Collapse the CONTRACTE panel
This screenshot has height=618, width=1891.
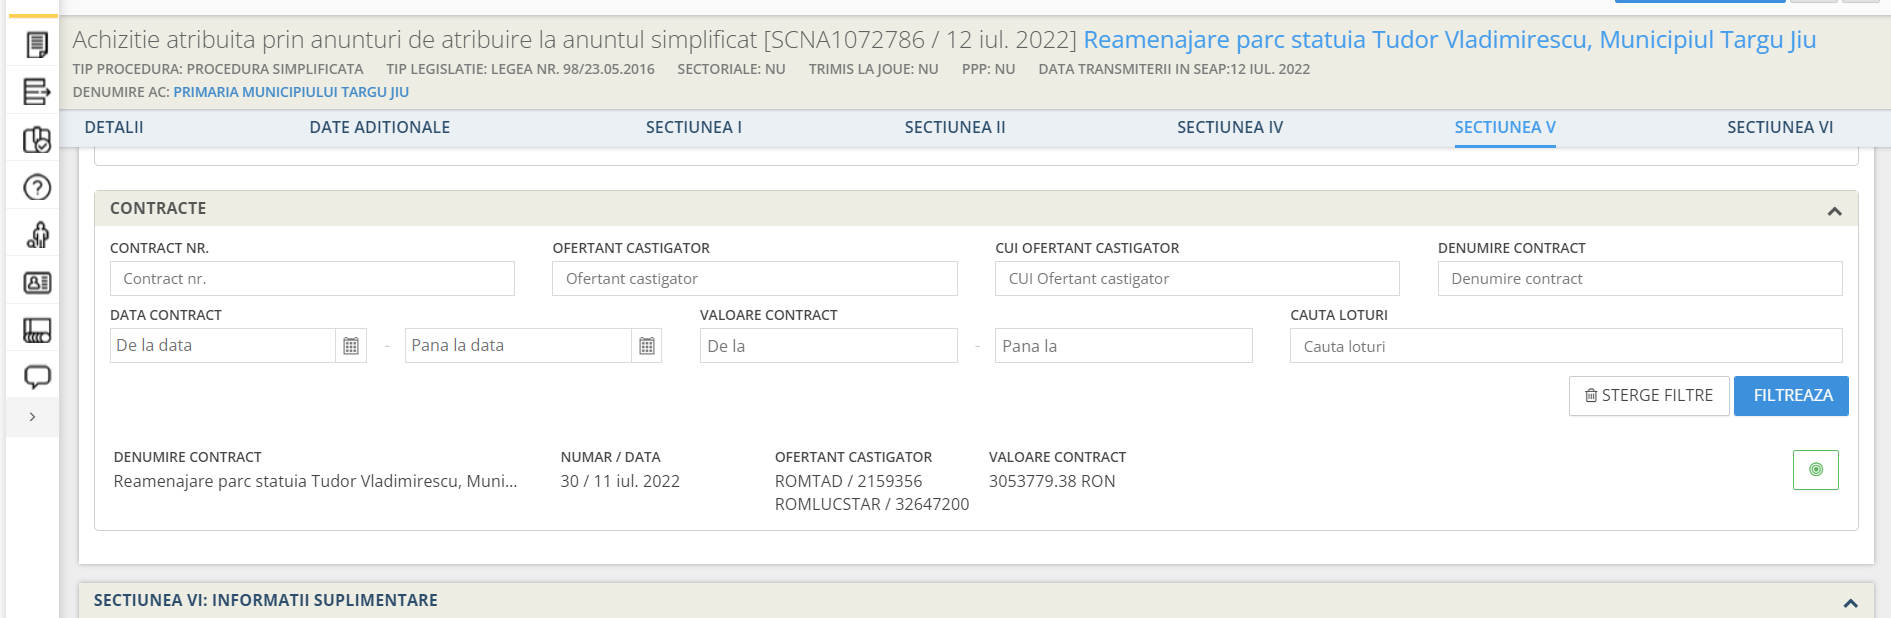pos(1834,211)
